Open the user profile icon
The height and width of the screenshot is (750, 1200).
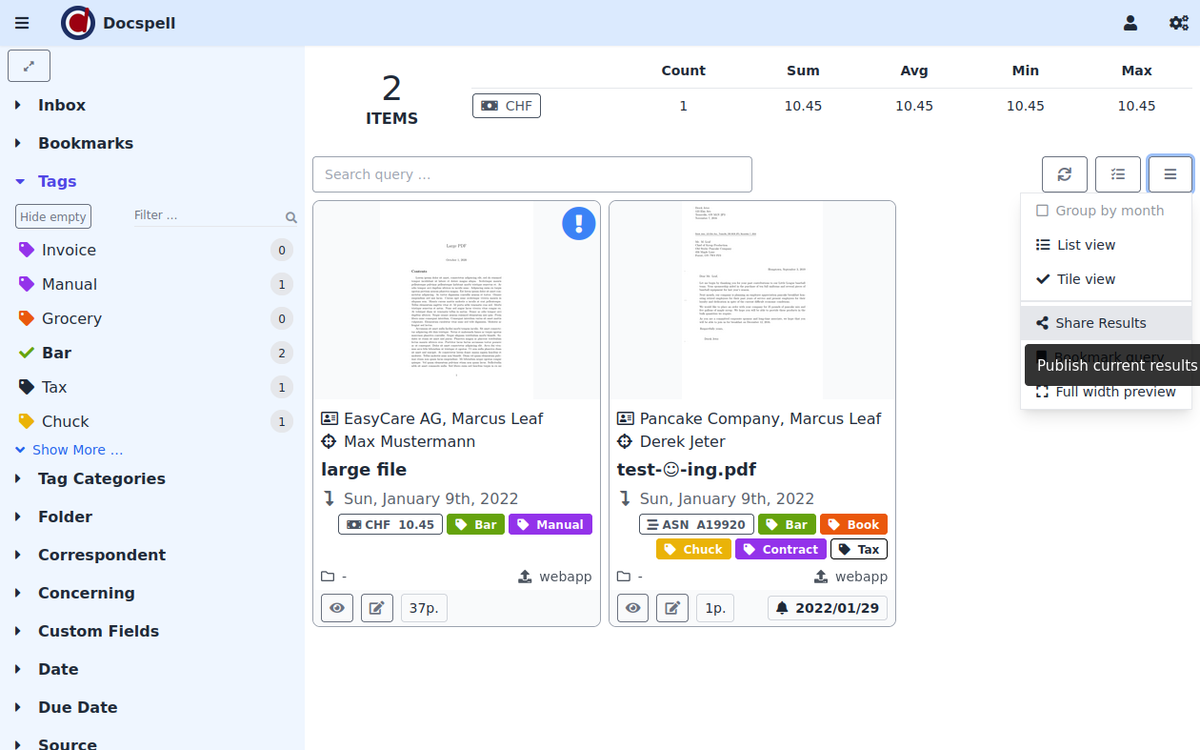tap(1130, 23)
